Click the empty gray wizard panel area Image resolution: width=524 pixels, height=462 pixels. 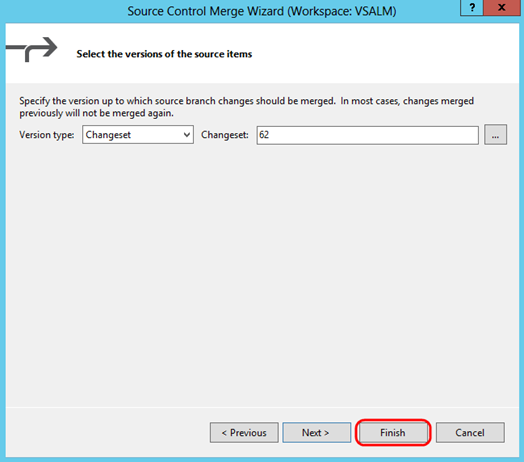(x=262, y=274)
